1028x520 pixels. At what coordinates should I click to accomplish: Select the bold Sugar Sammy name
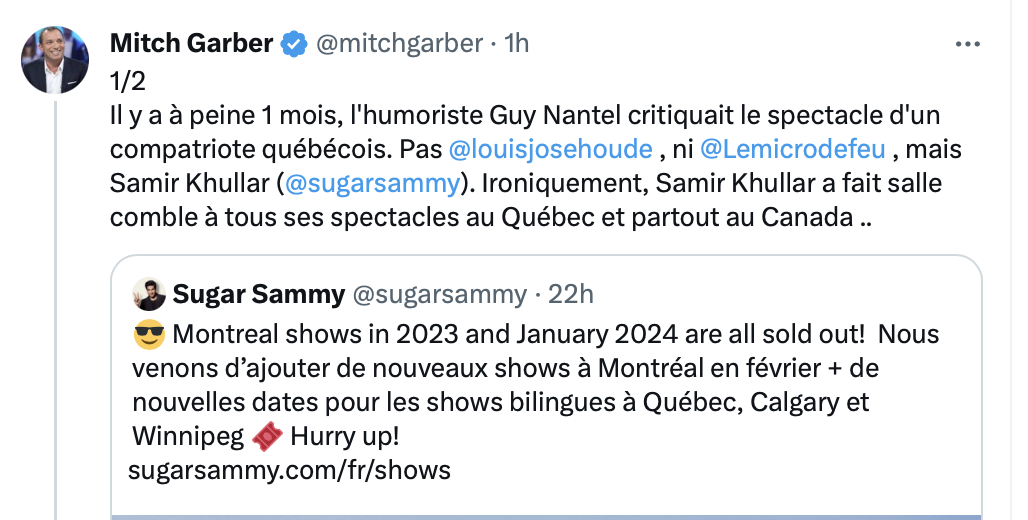click(x=258, y=294)
